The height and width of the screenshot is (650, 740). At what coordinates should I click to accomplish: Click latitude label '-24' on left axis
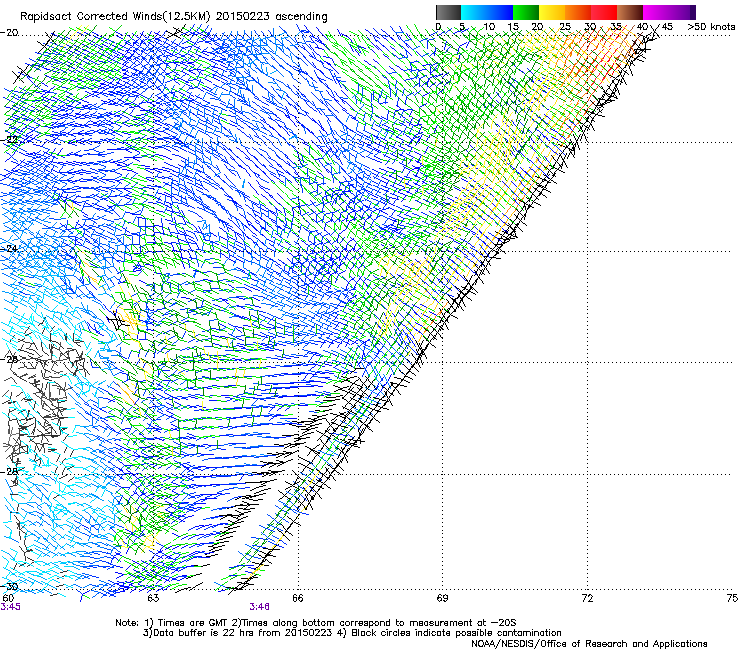tap(9, 248)
